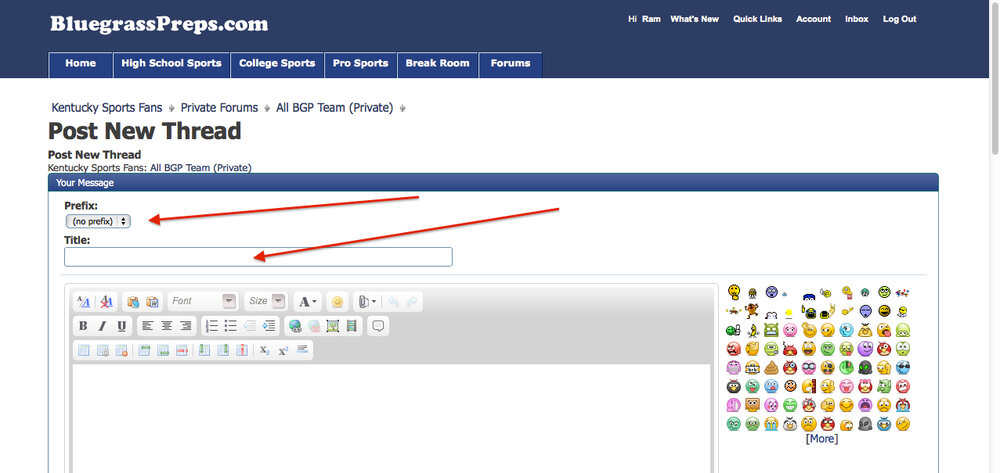Insert a numbered list
Image resolution: width=1000 pixels, height=473 pixels.
tap(212, 326)
